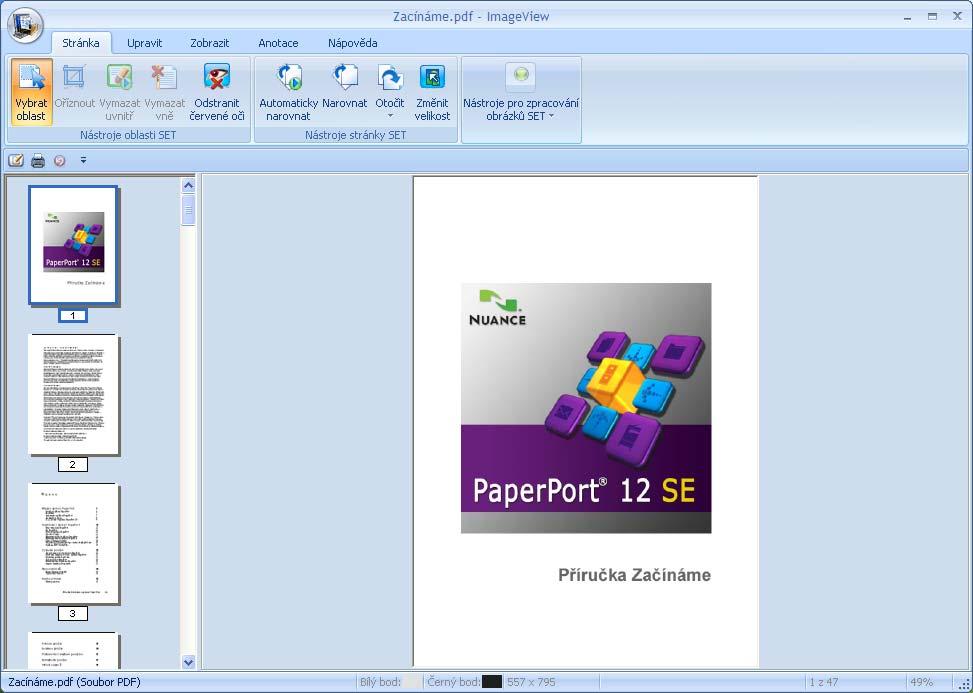
Task: Select page 1 thumbnail
Action: point(73,245)
